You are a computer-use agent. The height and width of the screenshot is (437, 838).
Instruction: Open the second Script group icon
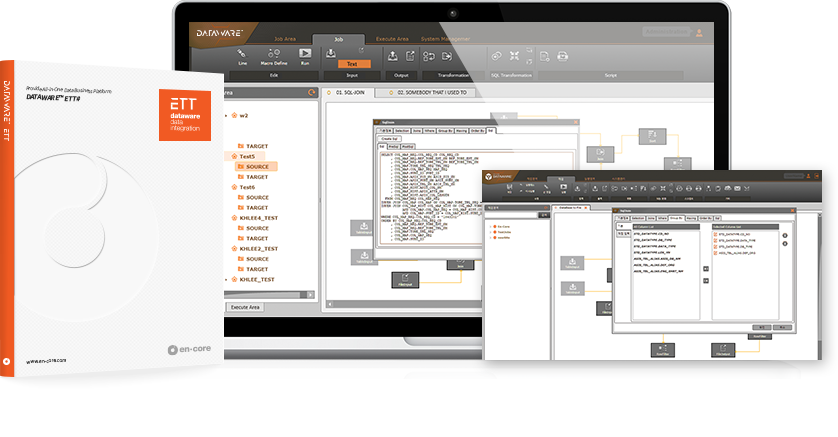(562, 56)
